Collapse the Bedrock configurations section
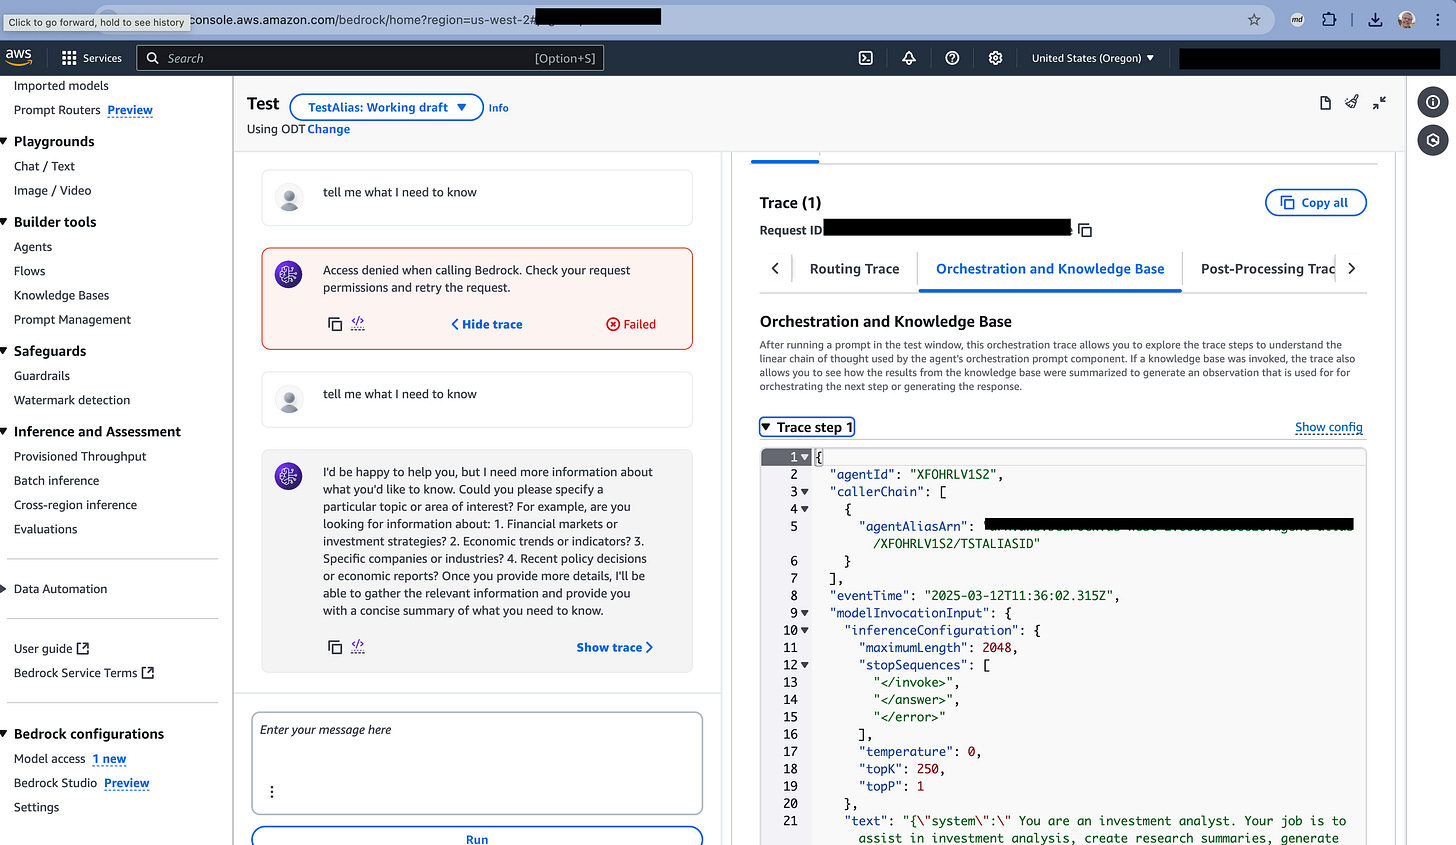1456x845 pixels. coord(5,734)
